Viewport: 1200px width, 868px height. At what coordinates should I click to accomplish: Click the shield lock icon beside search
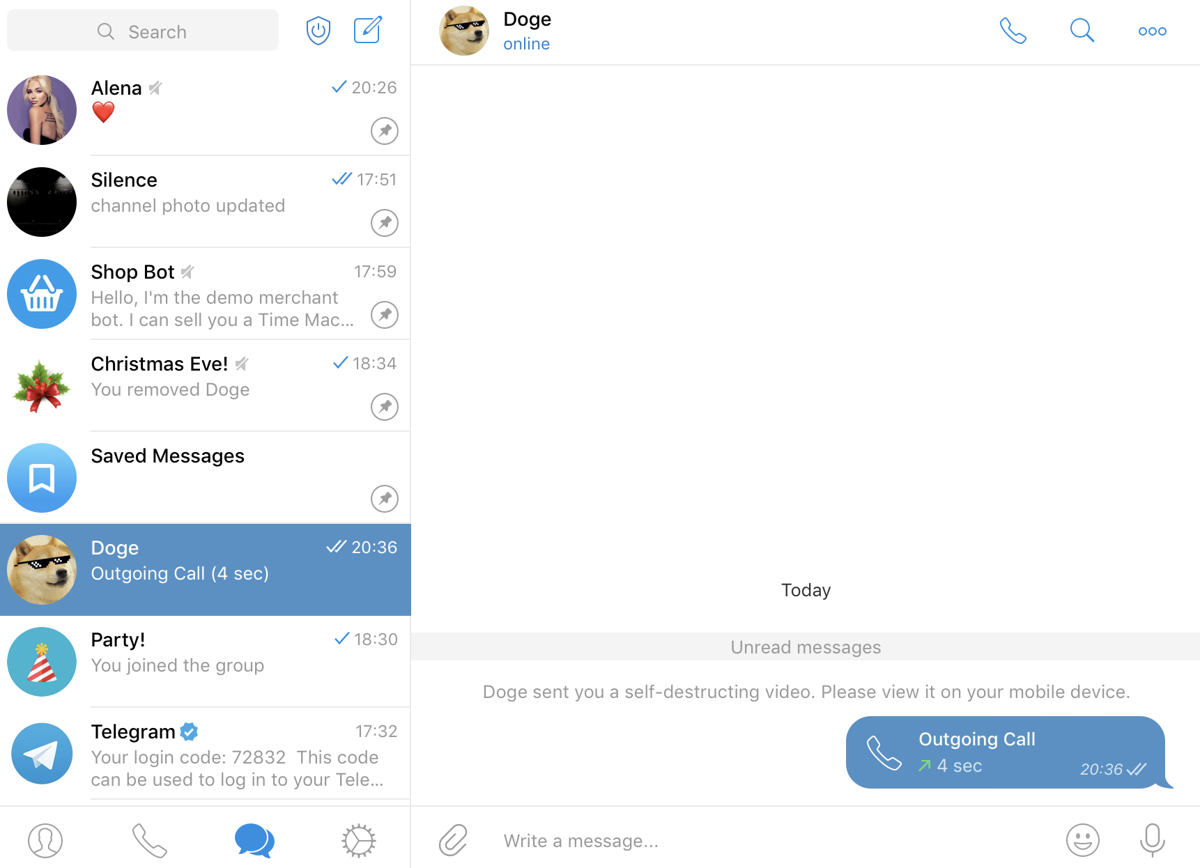click(x=318, y=31)
